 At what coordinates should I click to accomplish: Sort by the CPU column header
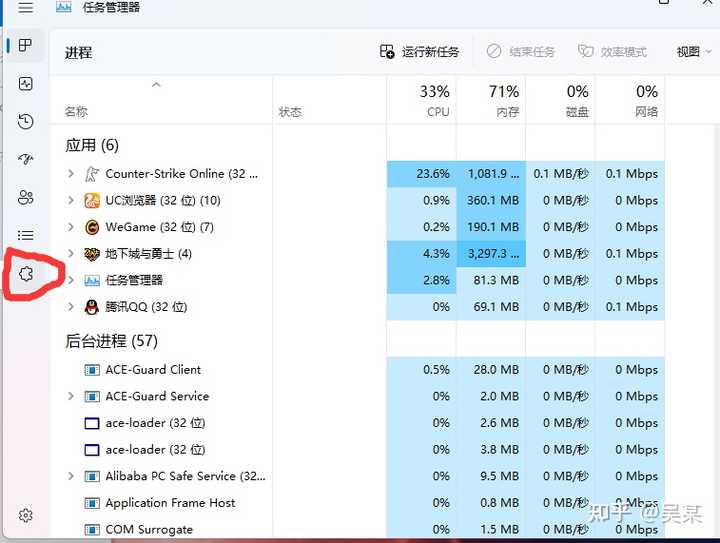(x=422, y=100)
